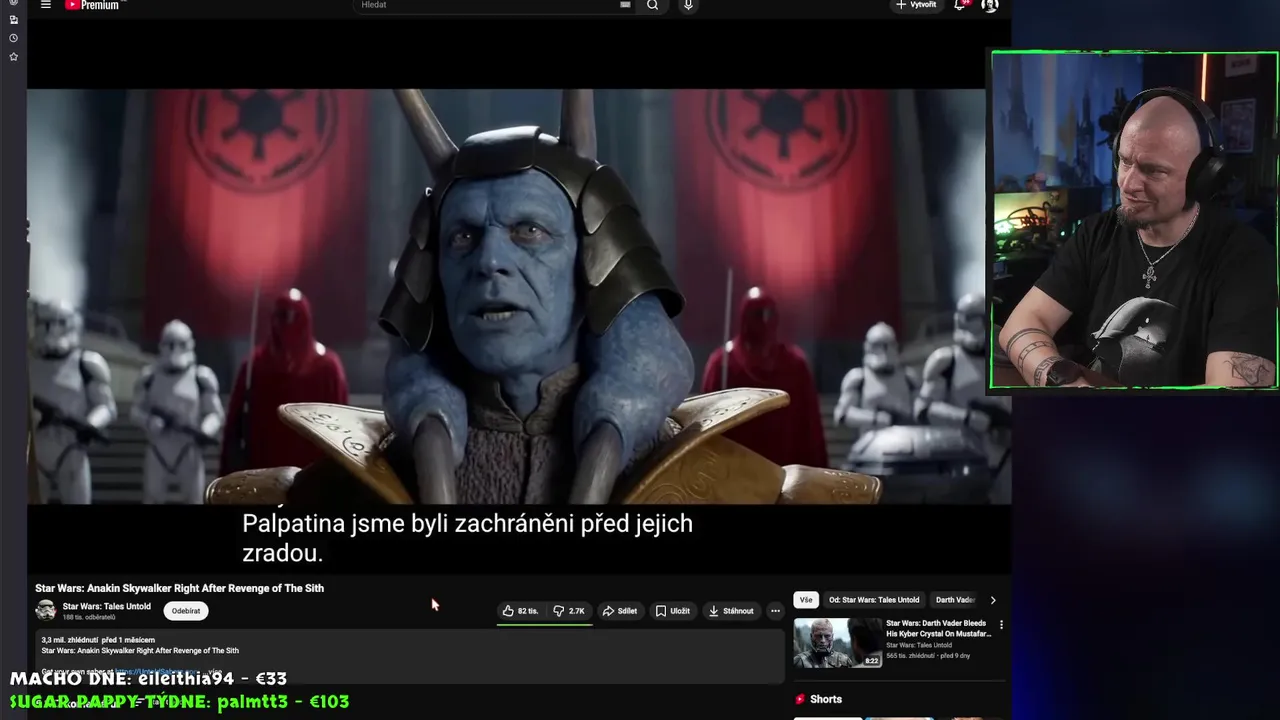
Task: Like the video (82 tis.)
Action: pyautogui.click(x=521, y=611)
